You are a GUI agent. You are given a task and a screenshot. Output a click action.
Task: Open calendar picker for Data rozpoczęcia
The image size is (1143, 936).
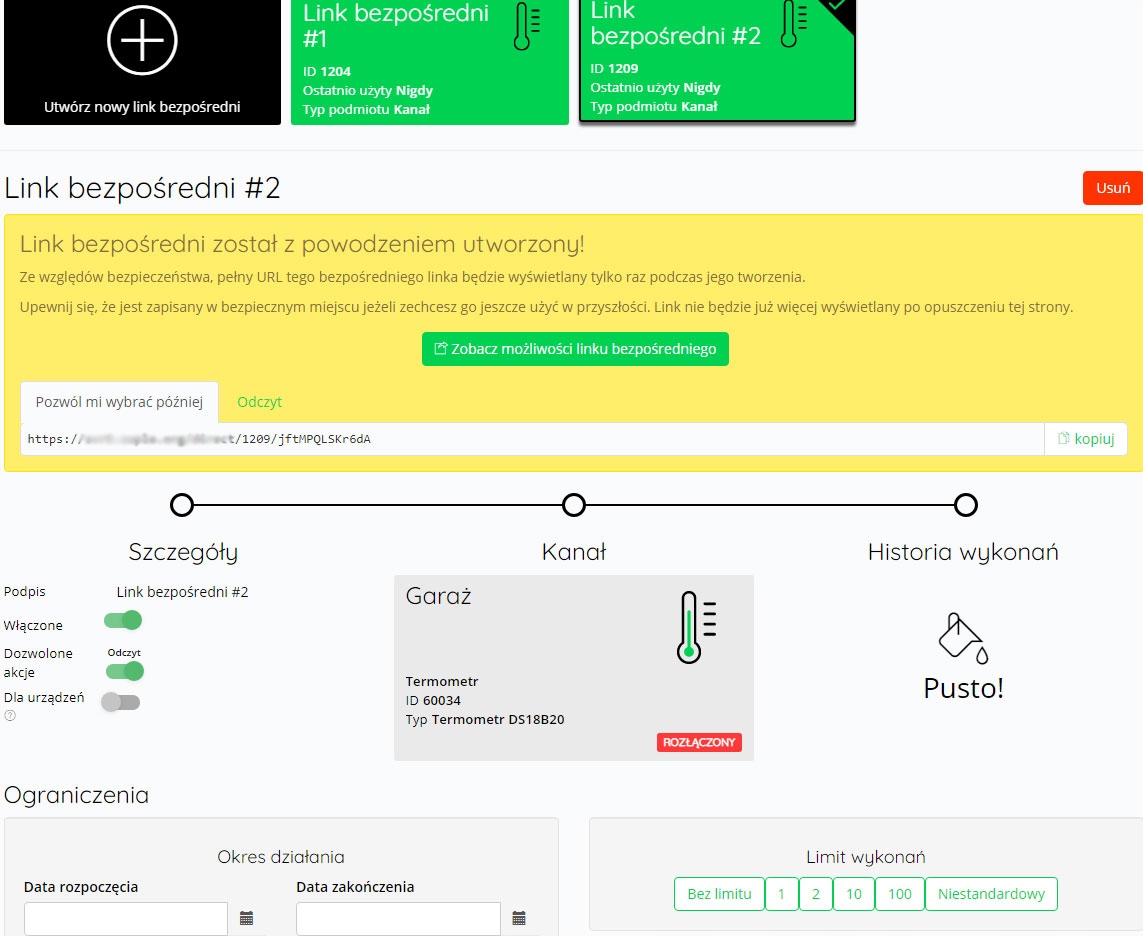click(246, 919)
